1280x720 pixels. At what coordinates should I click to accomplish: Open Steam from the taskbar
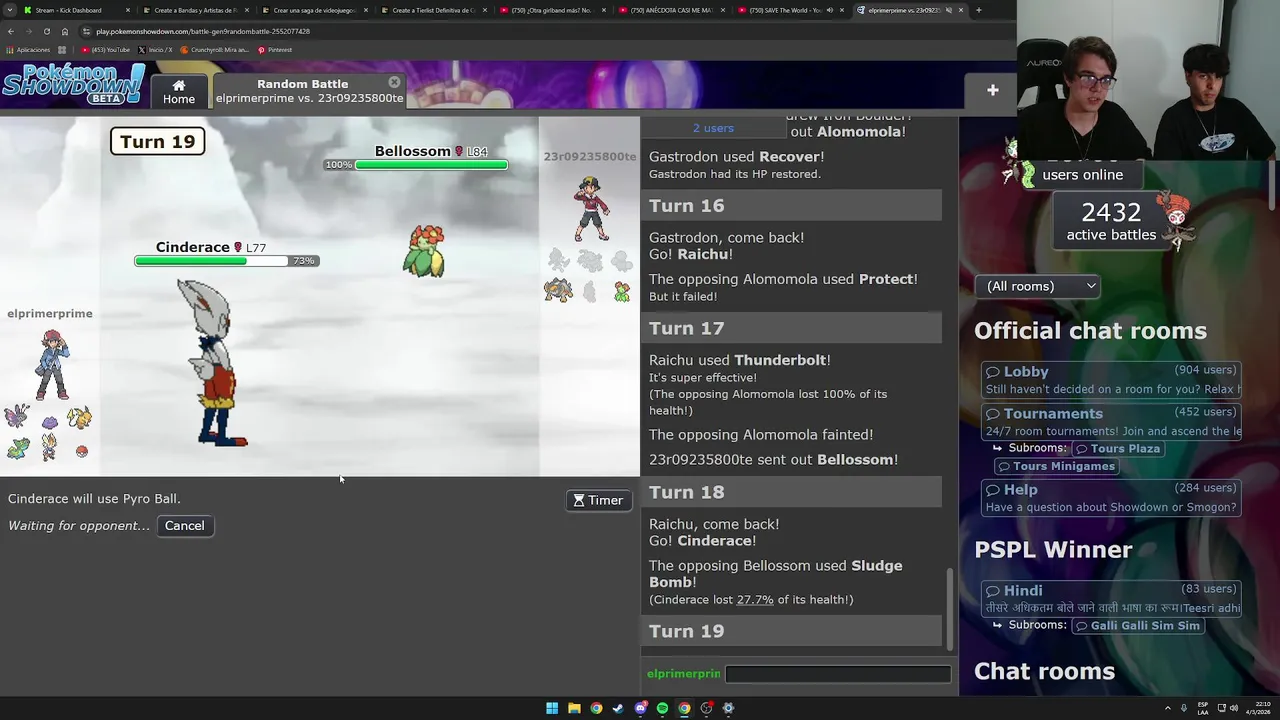click(x=618, y=708)
